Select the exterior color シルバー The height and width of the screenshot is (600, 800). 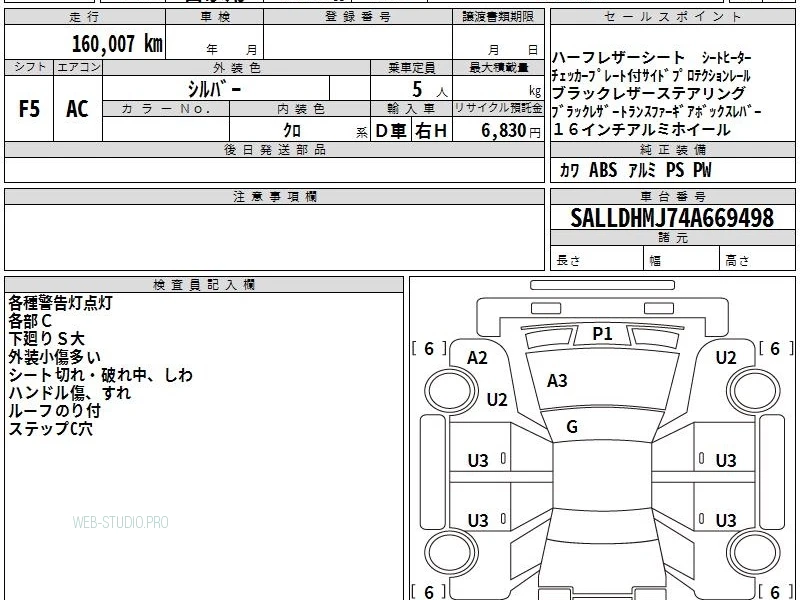pos(214,89)
